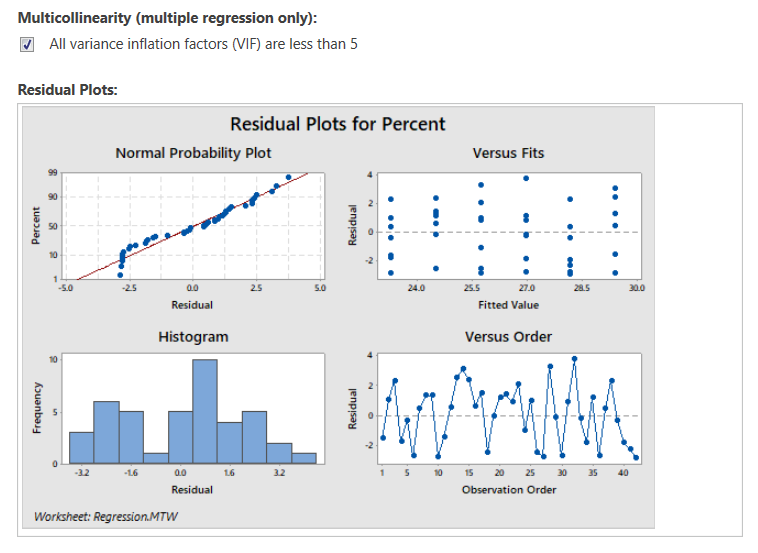The width and height of the screenshot is (758, 553).
Task: Click the 'Observation Order' axis label
Action: (508, 489)
